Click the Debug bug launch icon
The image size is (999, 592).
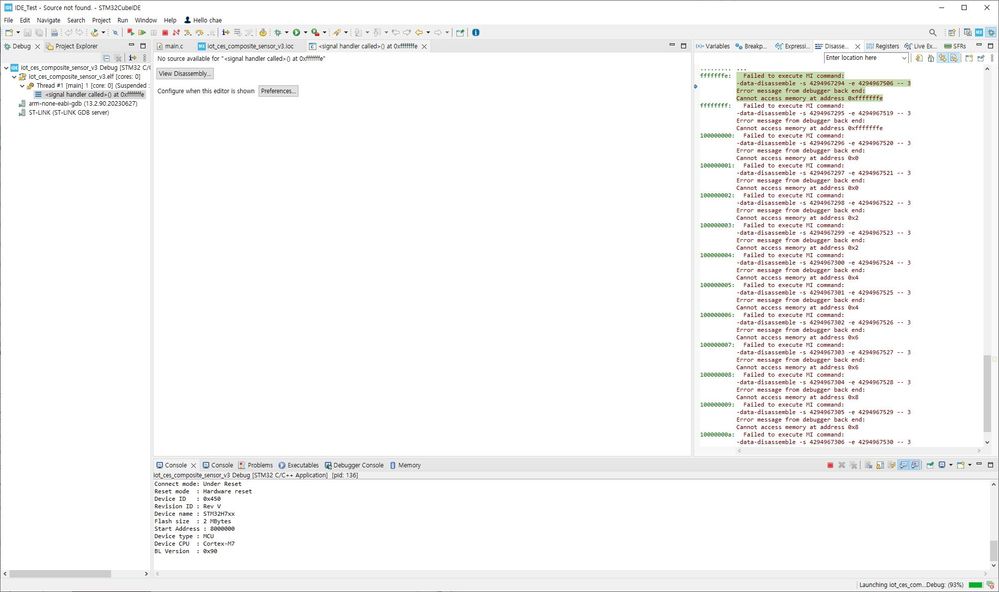point(278,32)
